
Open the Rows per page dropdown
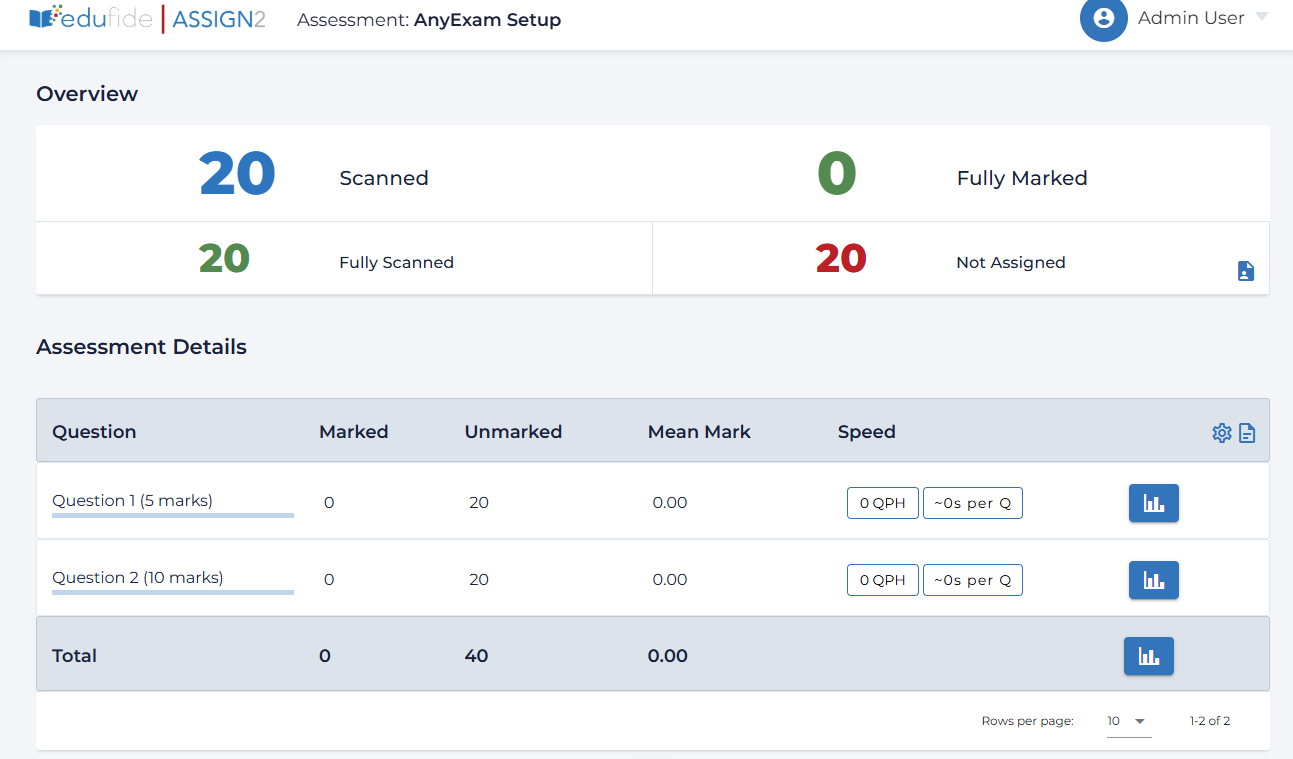(x=1128, y=721)
